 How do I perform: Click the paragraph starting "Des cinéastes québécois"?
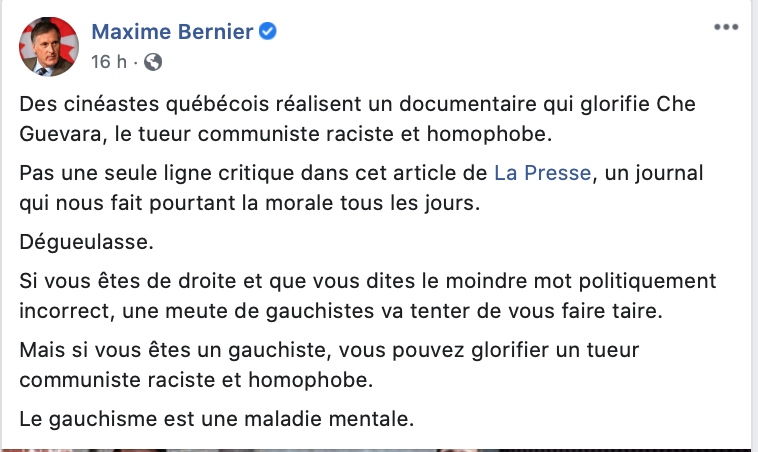[x=357, y=119]
